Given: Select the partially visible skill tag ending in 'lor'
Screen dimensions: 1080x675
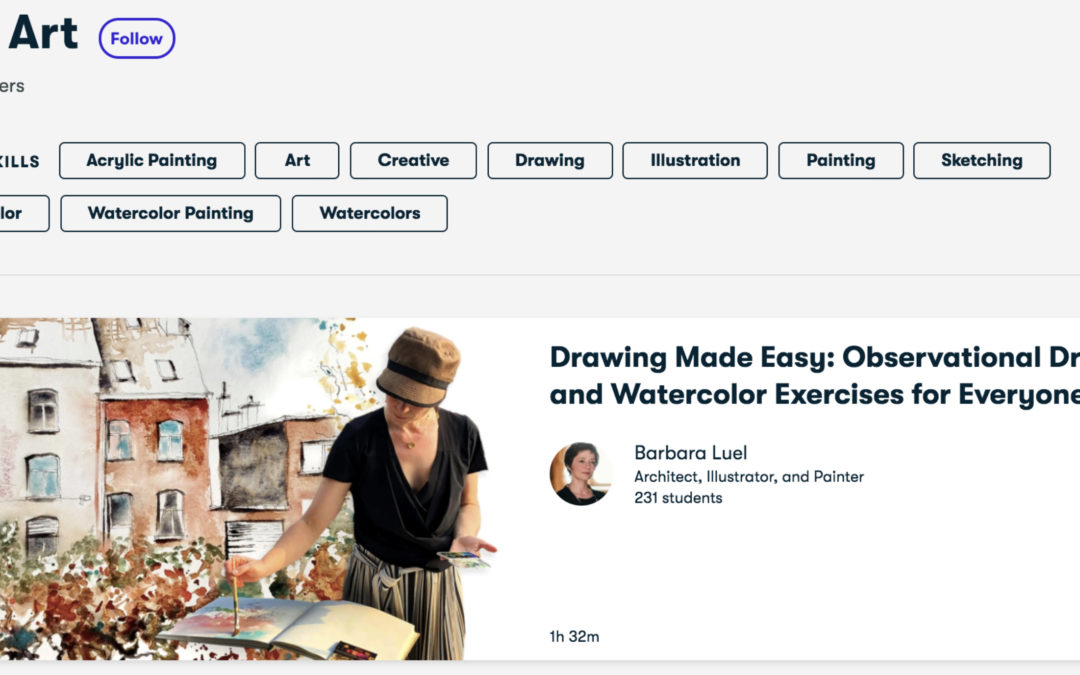Looking at the screenshot, I should point(21,214).
